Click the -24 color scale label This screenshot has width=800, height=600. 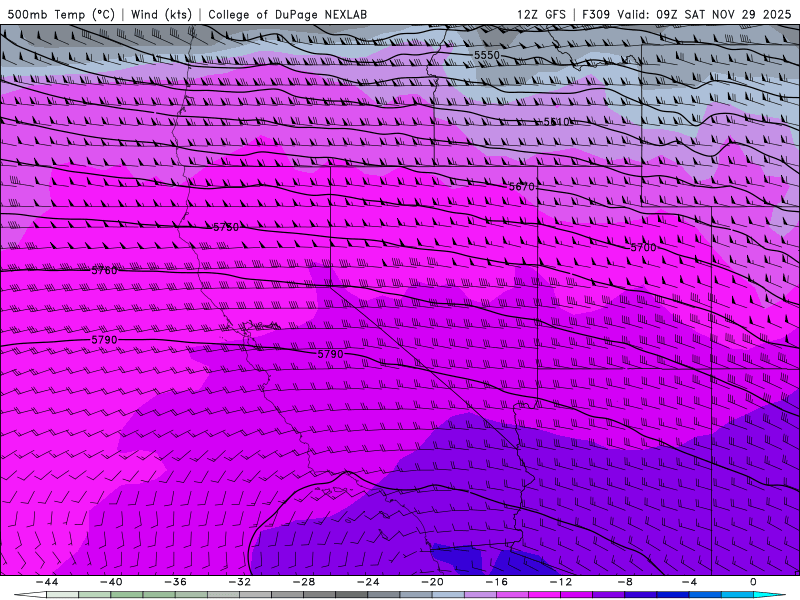pos(368,582)
